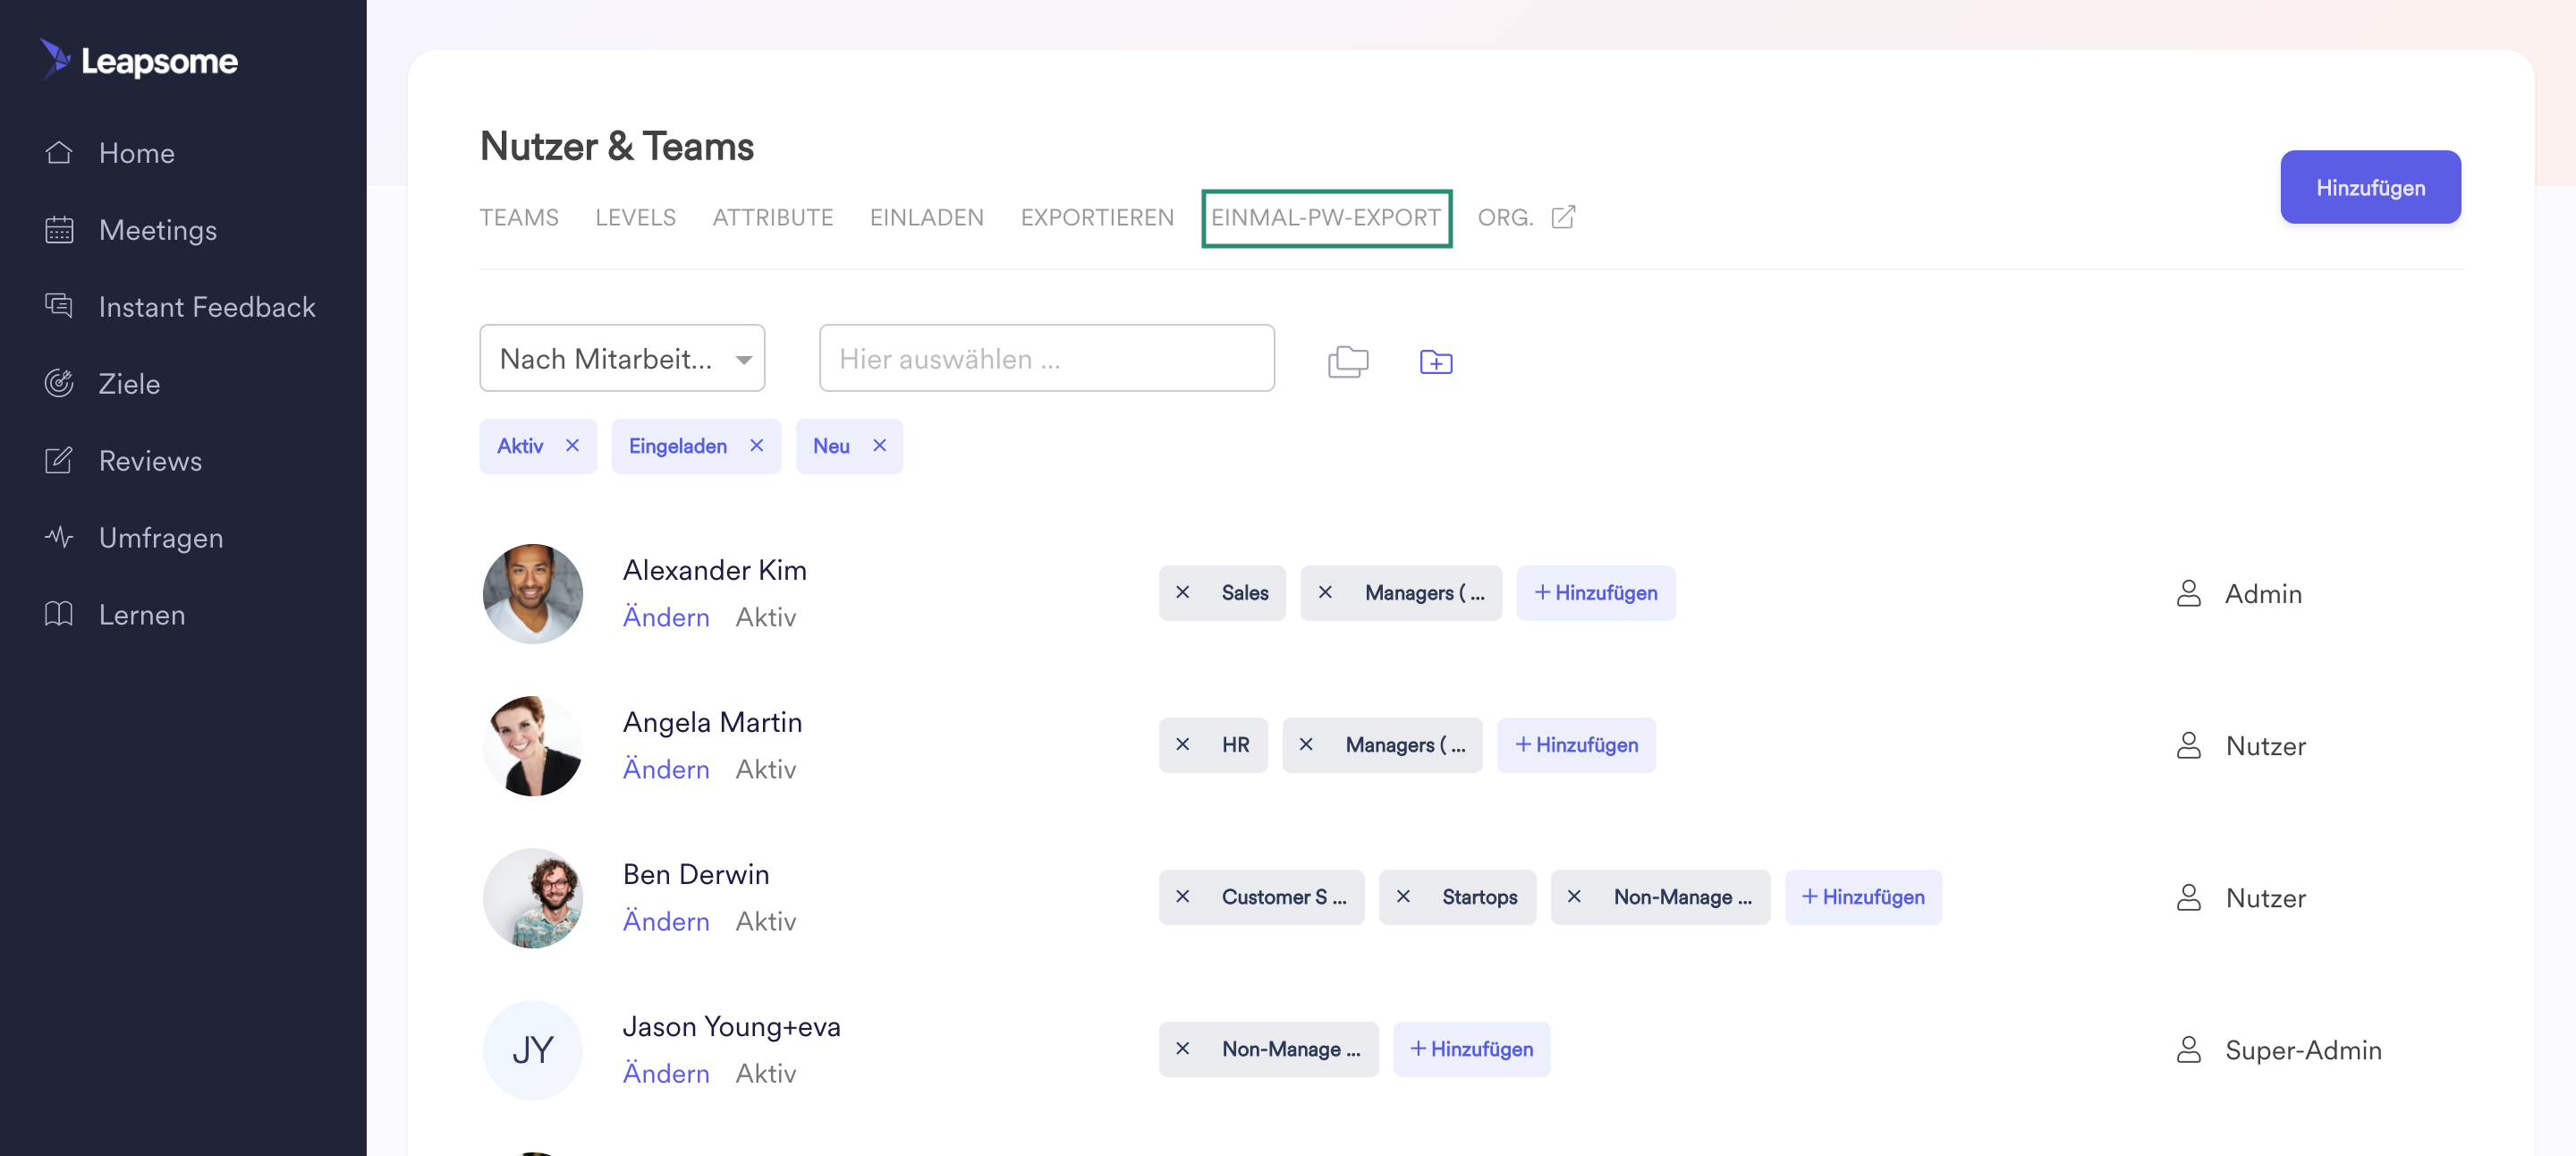Click Angela Martin's profile photo
This screenshot has height=1156, width=2576.
(x=533, y=746)
